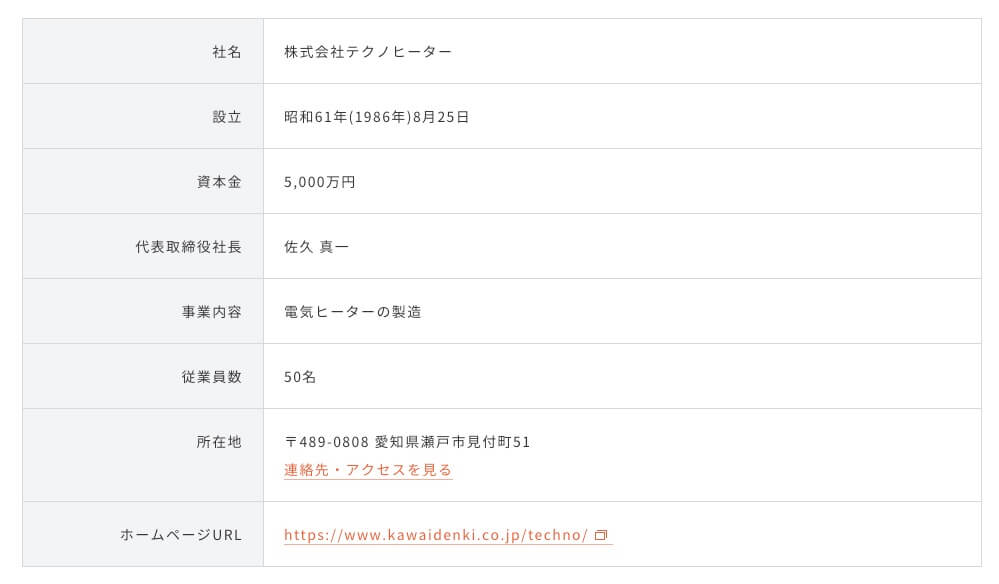Open the 連絡先・アクセスを見る link
This screenshot has width=999, height=584.
(368, 470)
